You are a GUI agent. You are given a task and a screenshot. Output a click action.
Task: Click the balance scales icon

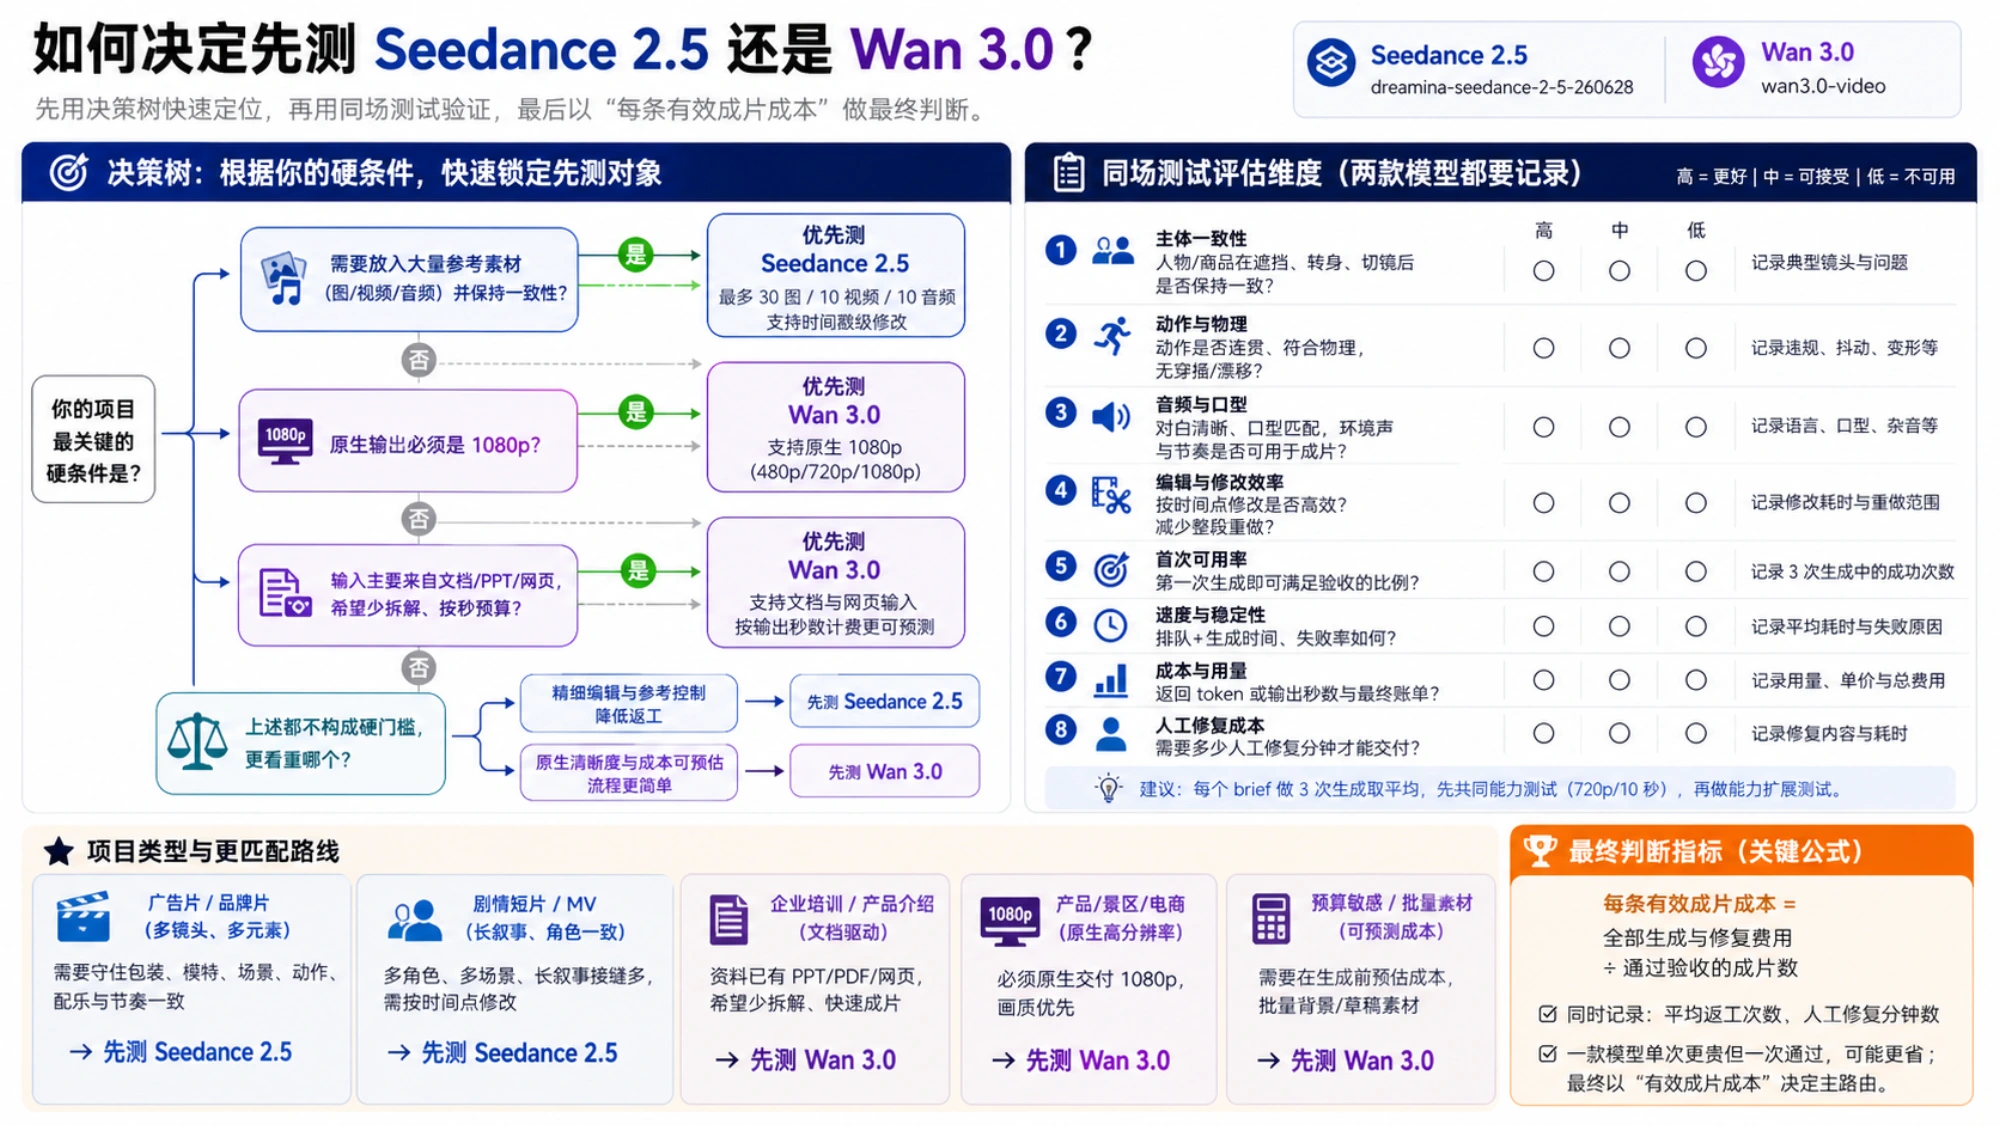(197, 741)
